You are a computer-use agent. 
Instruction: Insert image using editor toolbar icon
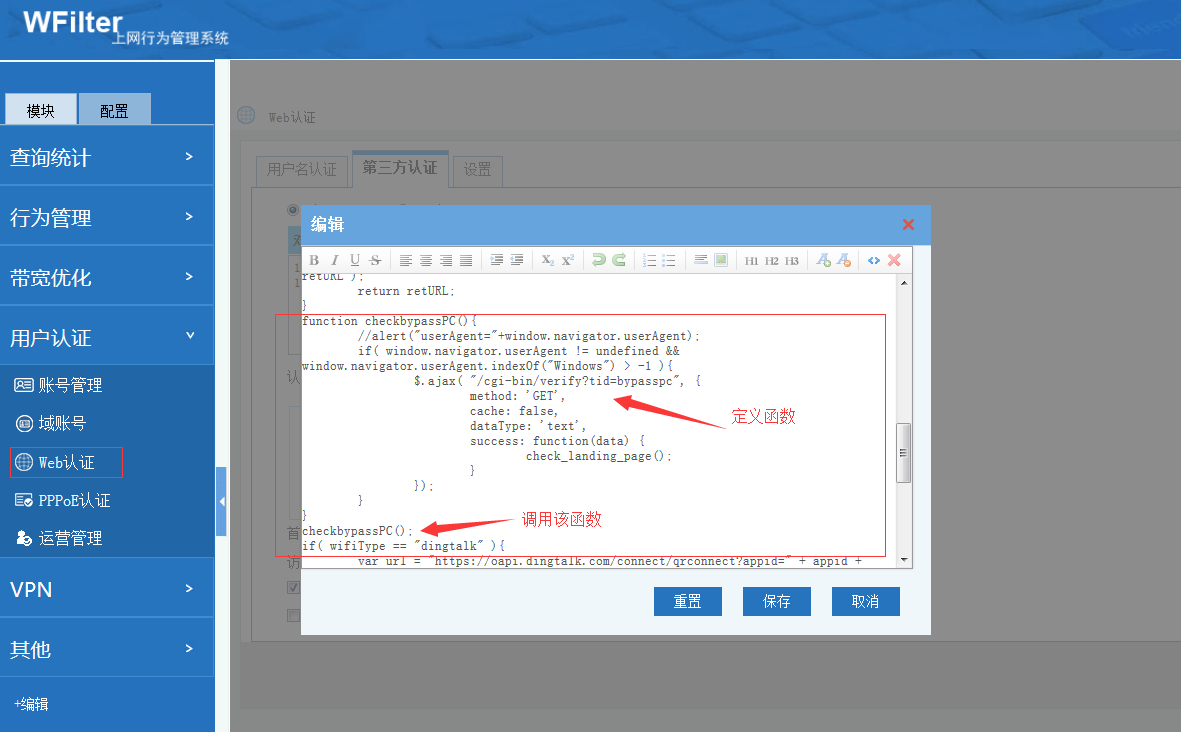tap(721, 260)
